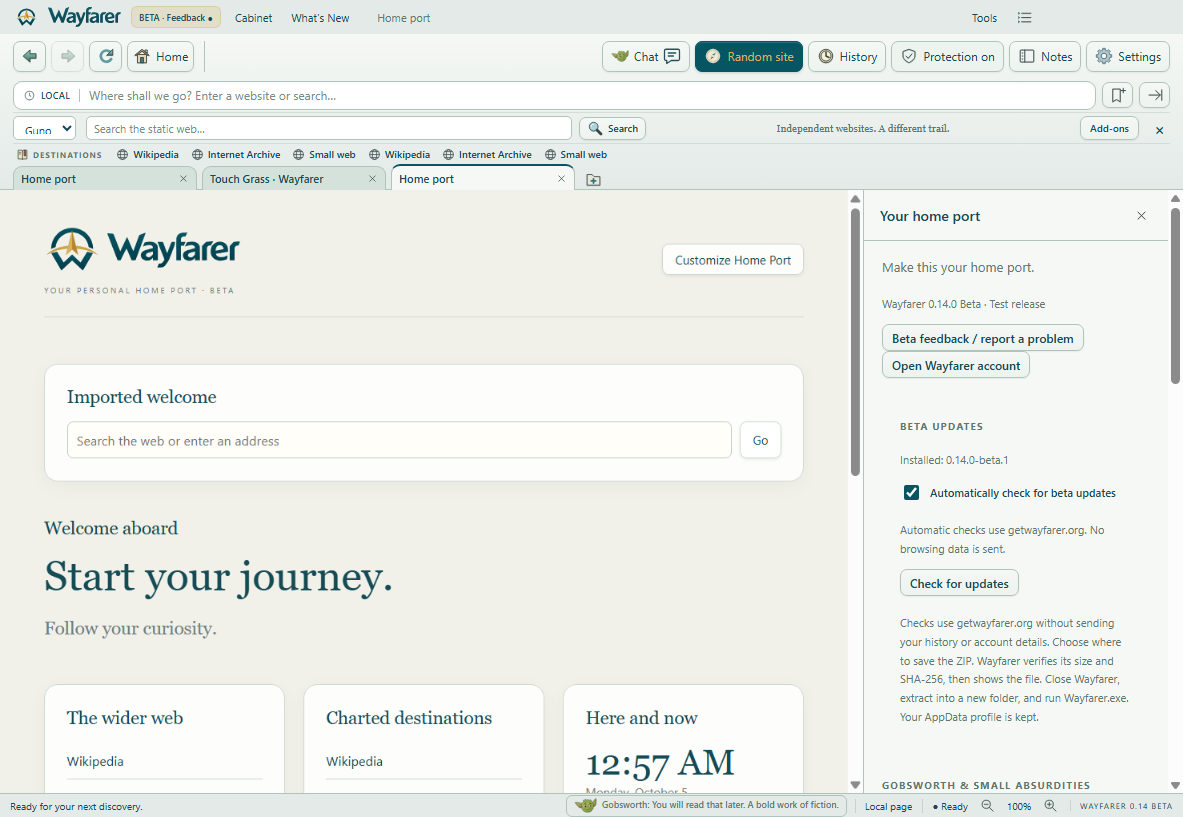Screen dimensions: 1183x817
Task: Open Wikipedia under Charted destinations
Action: tap(355, 761)
